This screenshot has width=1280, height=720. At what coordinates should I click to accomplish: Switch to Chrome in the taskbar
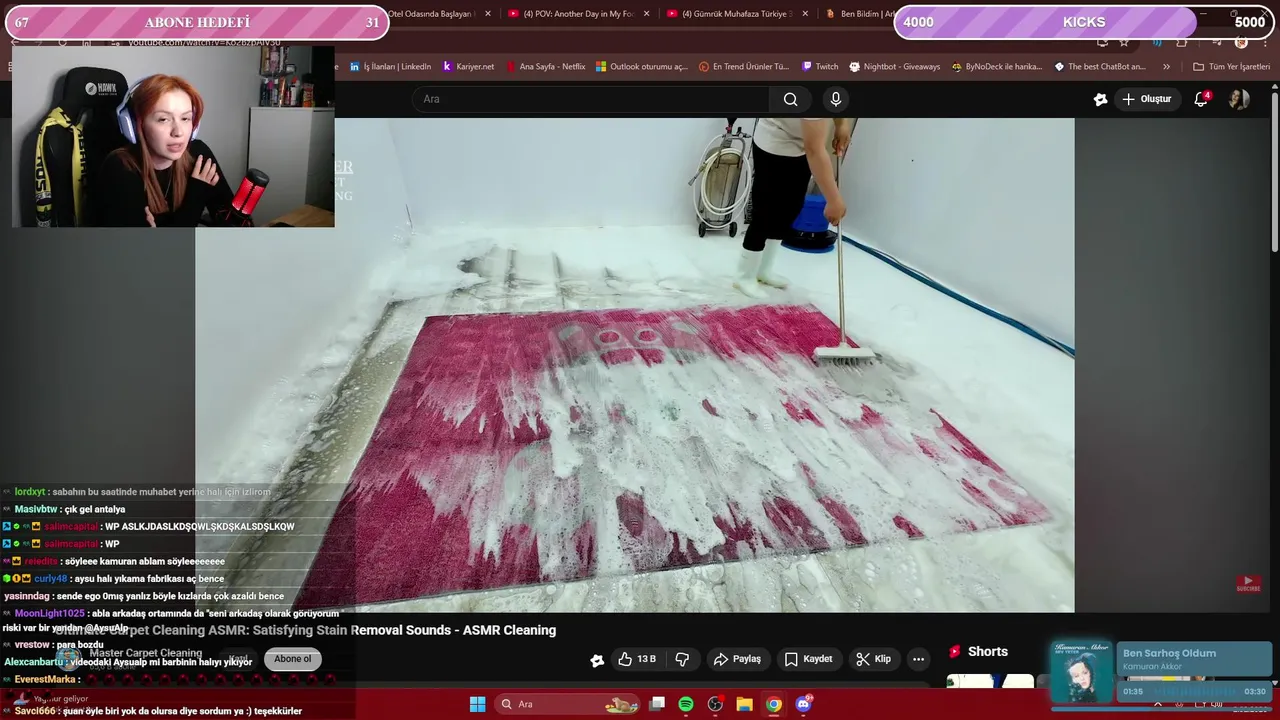coord(773,704)
